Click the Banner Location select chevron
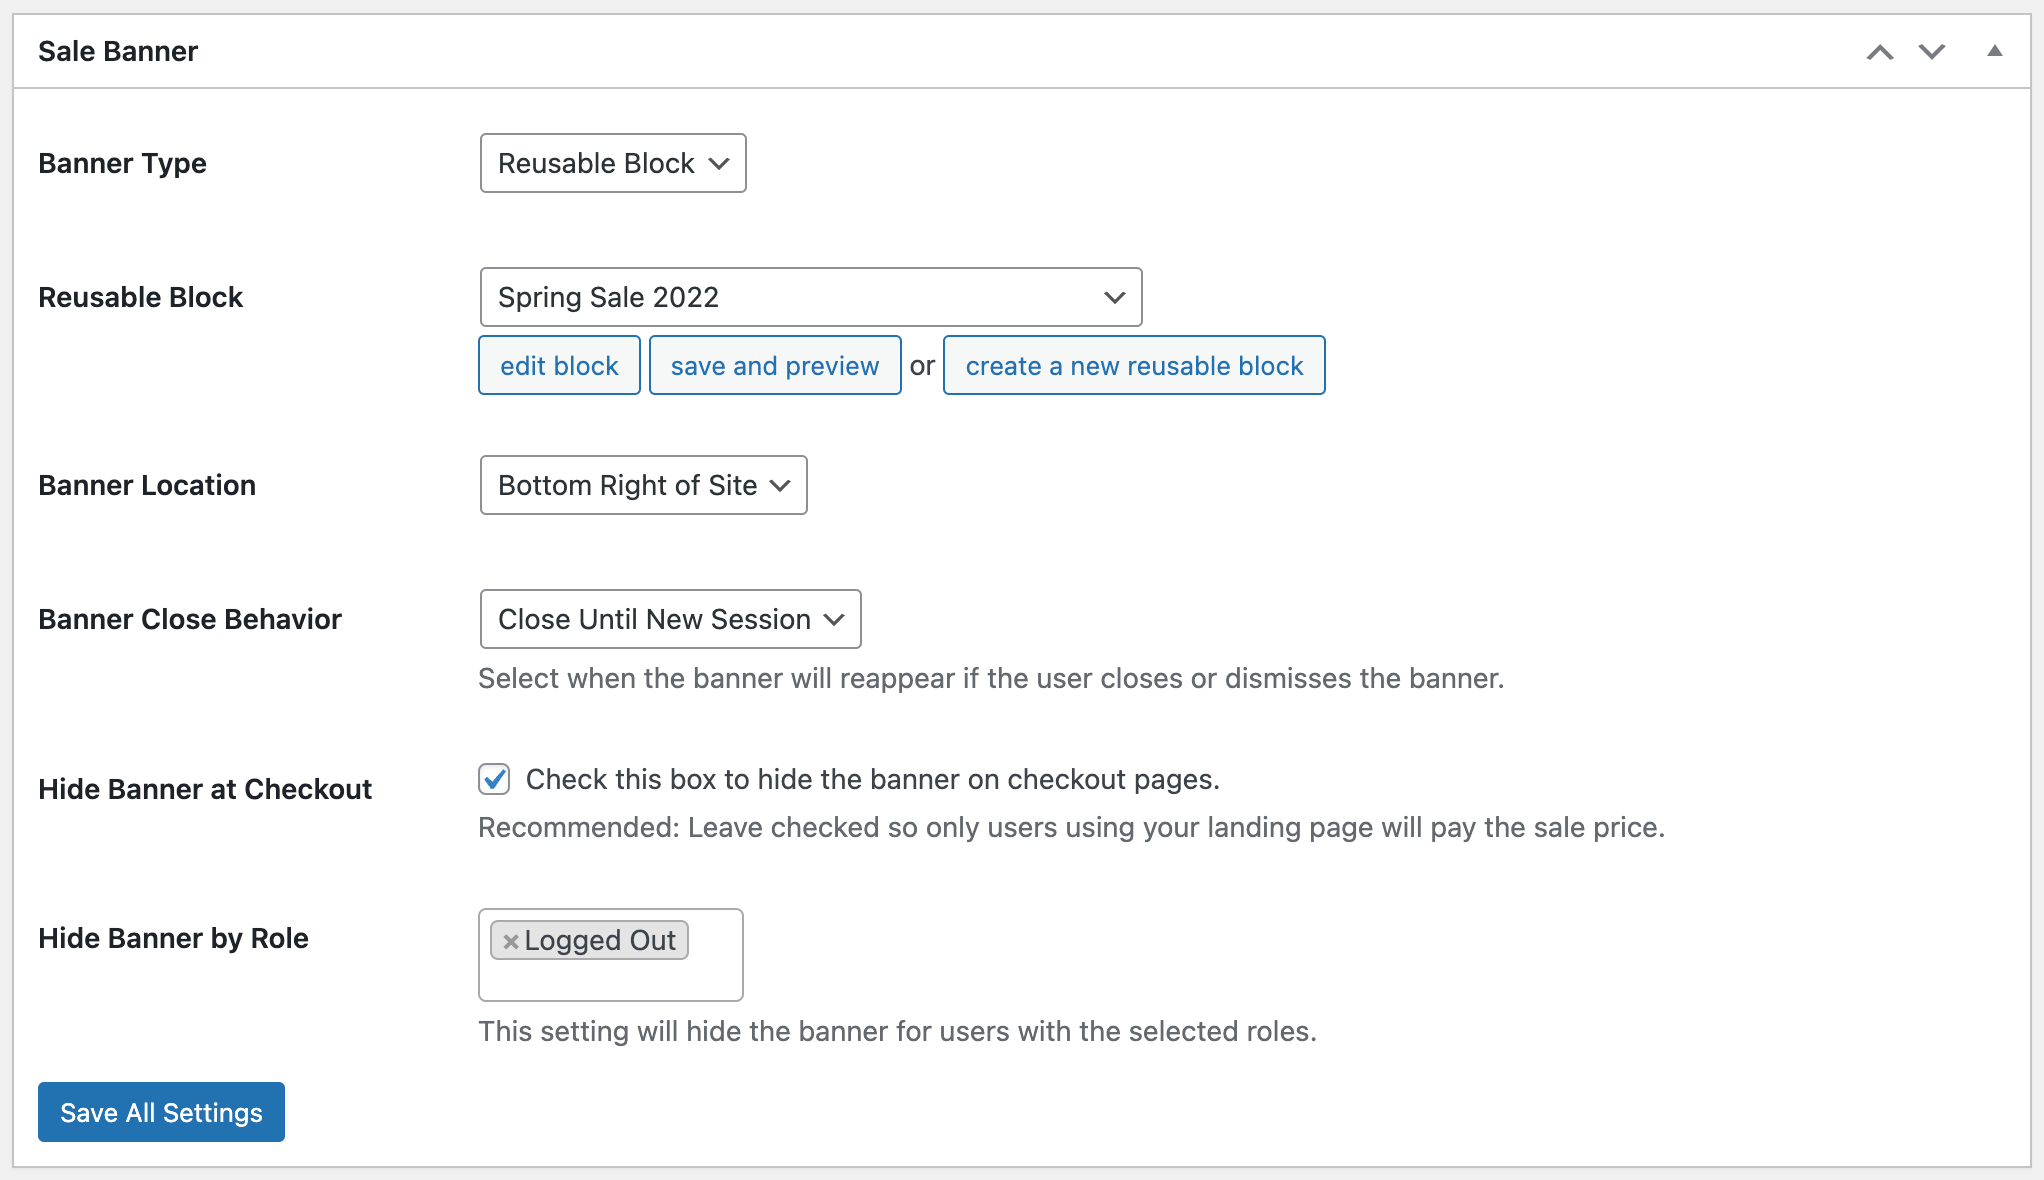The width and height of the screenshot is (2044, 1180). 781,485
